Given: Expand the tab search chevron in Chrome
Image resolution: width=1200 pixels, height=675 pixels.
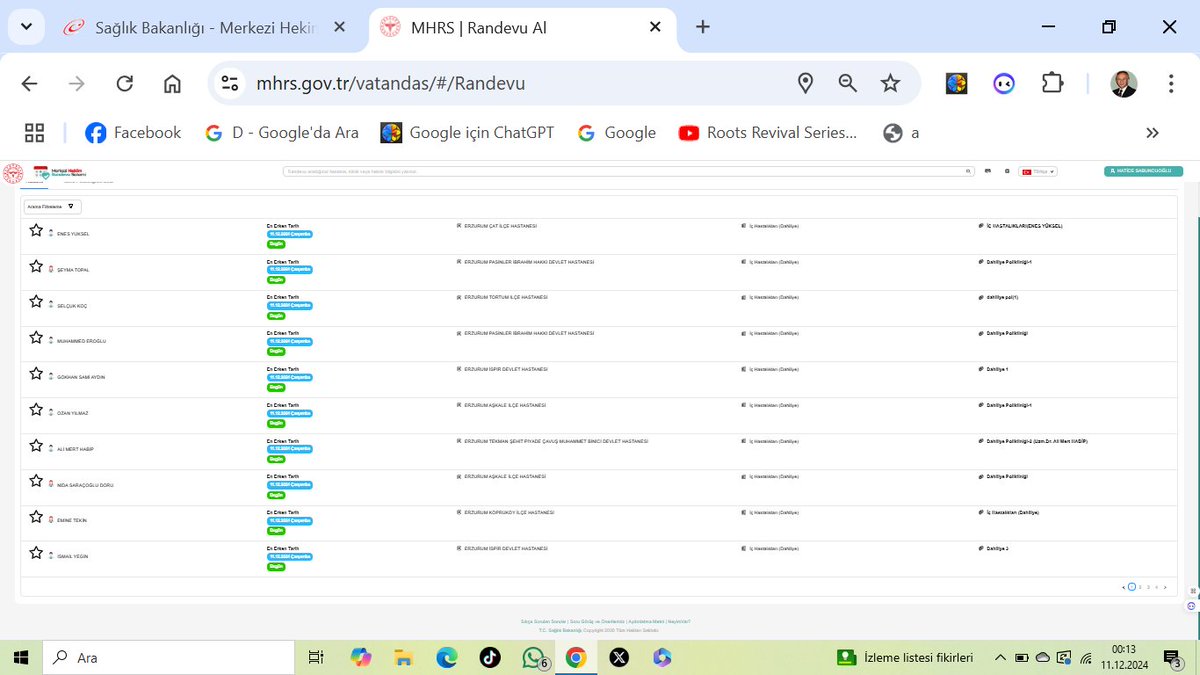Looking at the screenshot, I should 26,28.
